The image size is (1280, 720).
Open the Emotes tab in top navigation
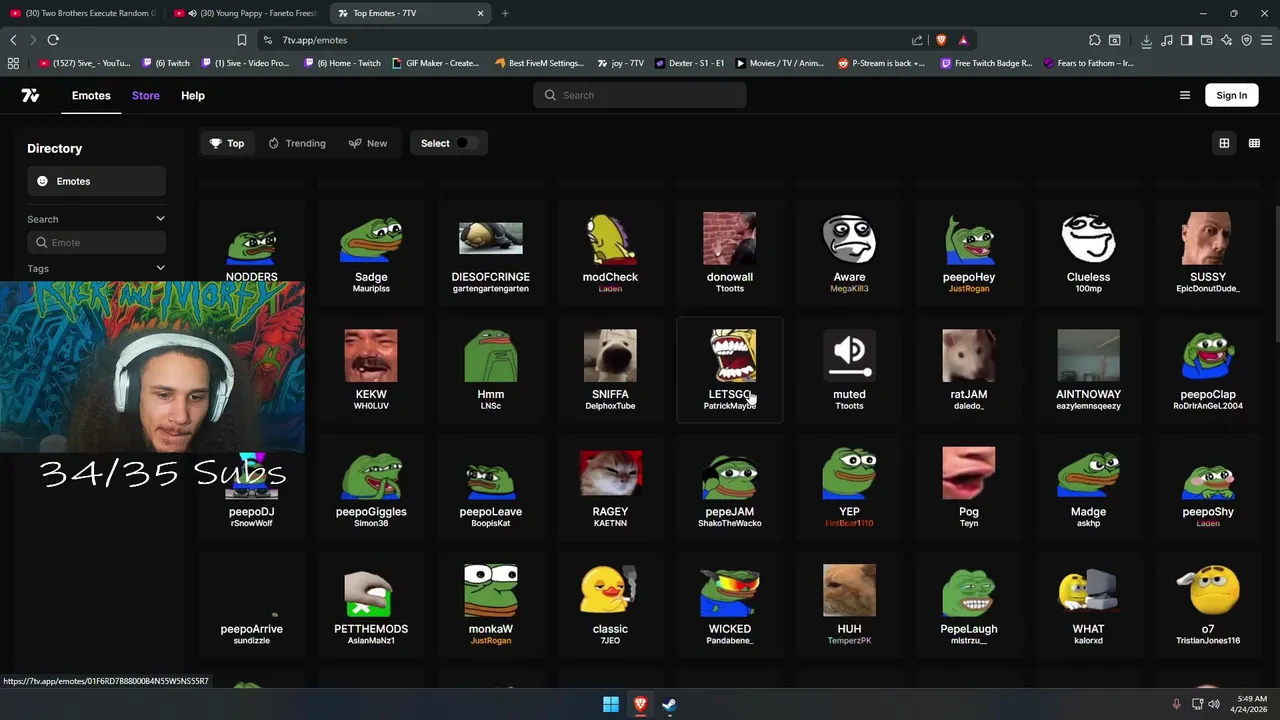[91, 95]
